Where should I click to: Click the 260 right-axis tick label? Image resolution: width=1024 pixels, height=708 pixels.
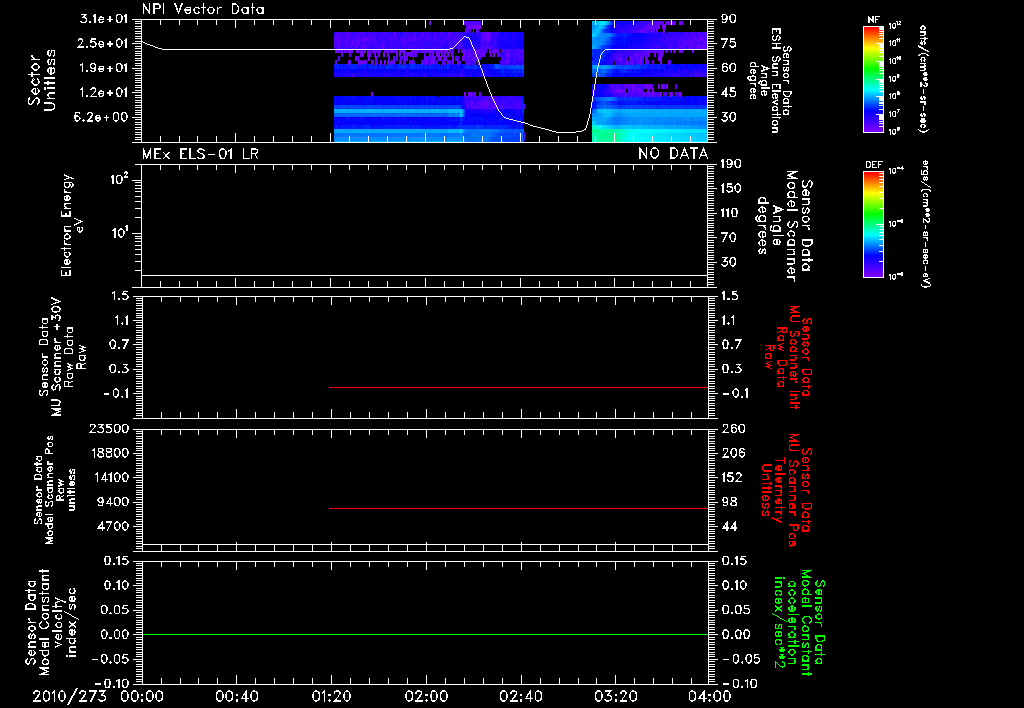pyautogui.click(x=733, y=428)
